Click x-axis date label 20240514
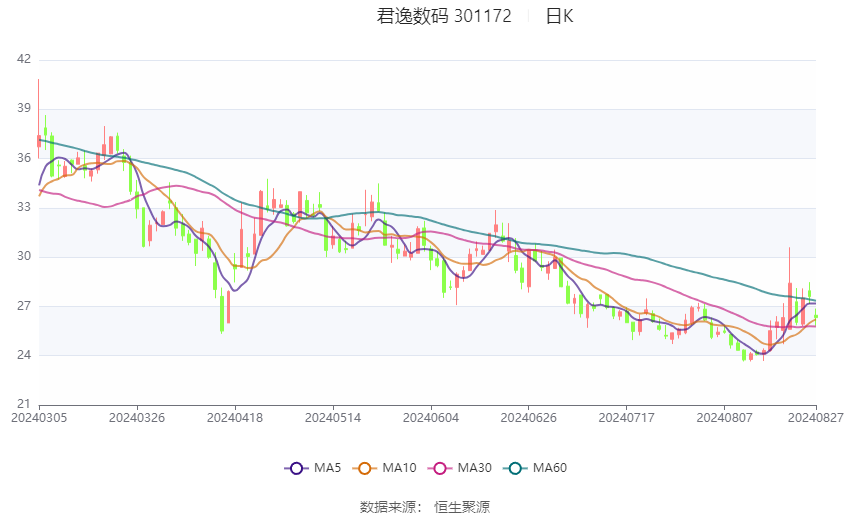The height and width of the screenshot is (517, 850). pos(333,418)
